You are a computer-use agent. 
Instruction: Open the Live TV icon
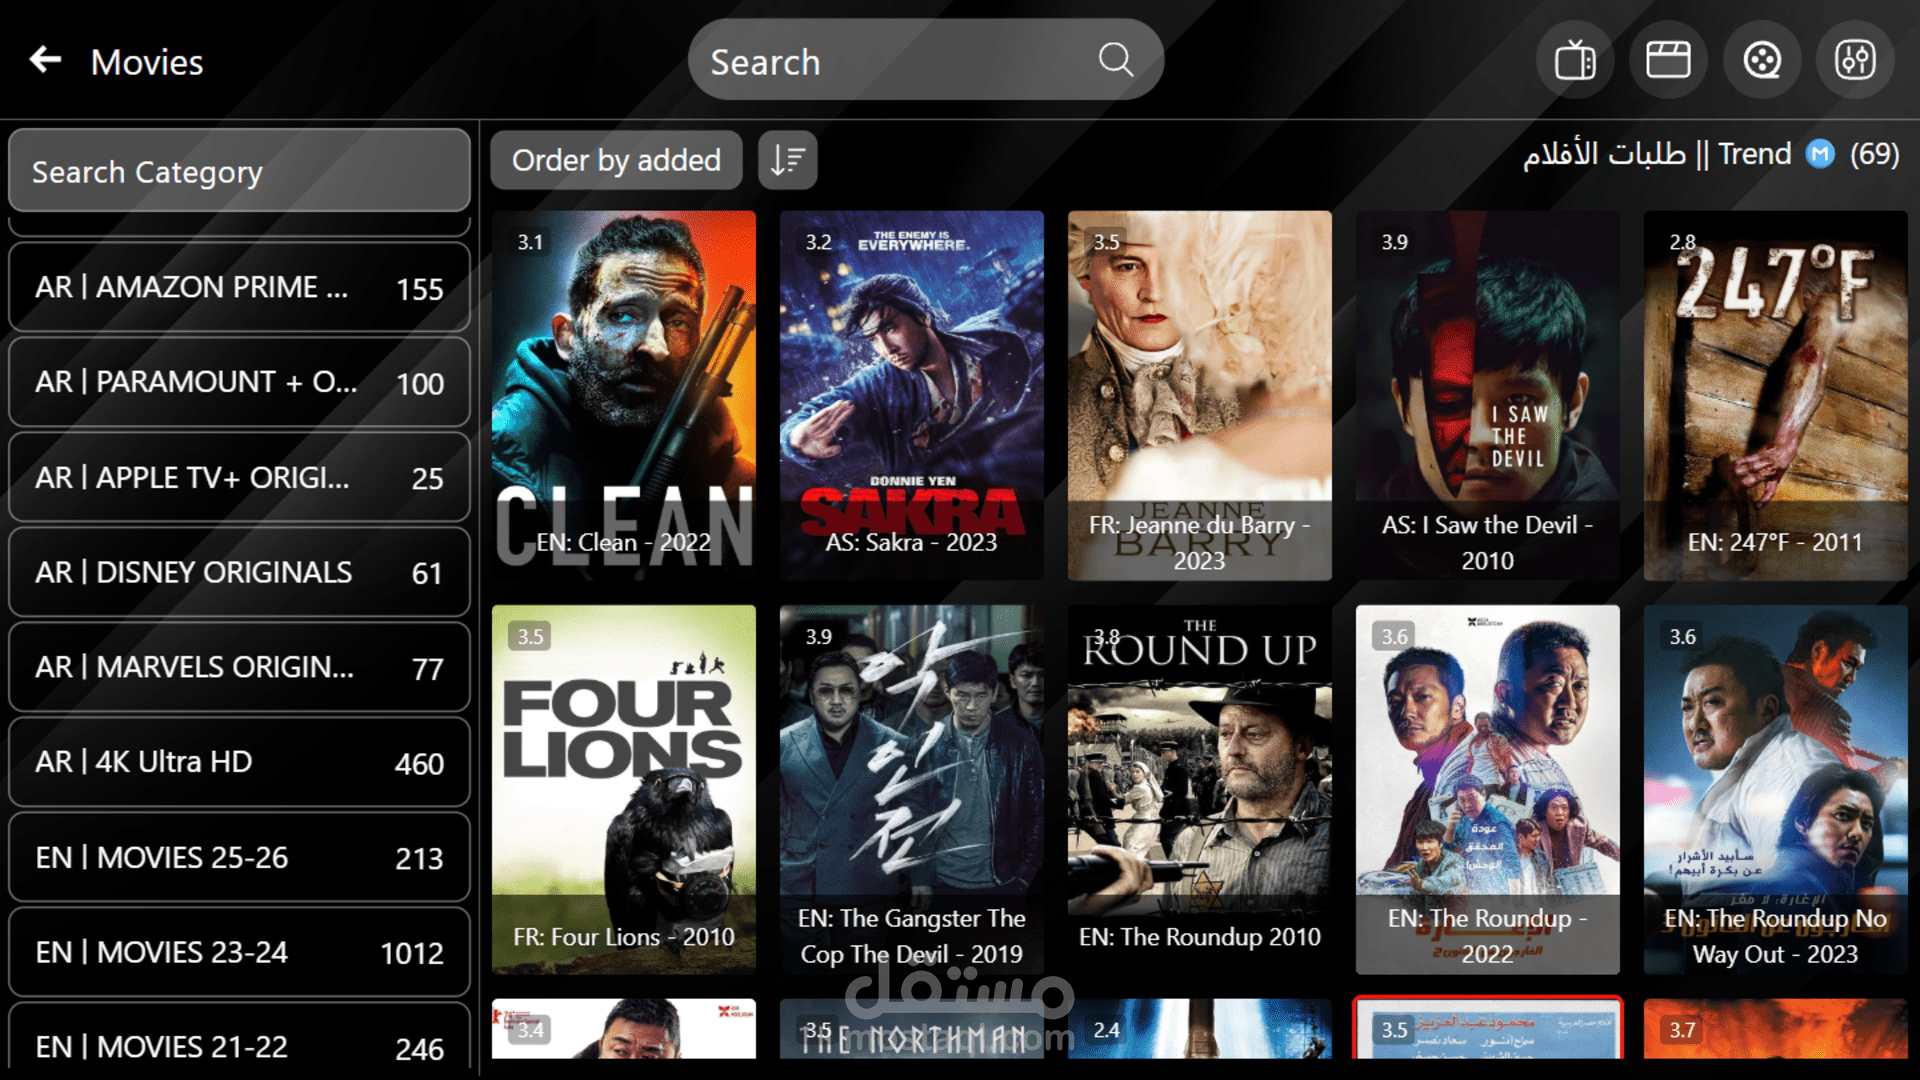pyautogui.click(x=1575, y=61)
